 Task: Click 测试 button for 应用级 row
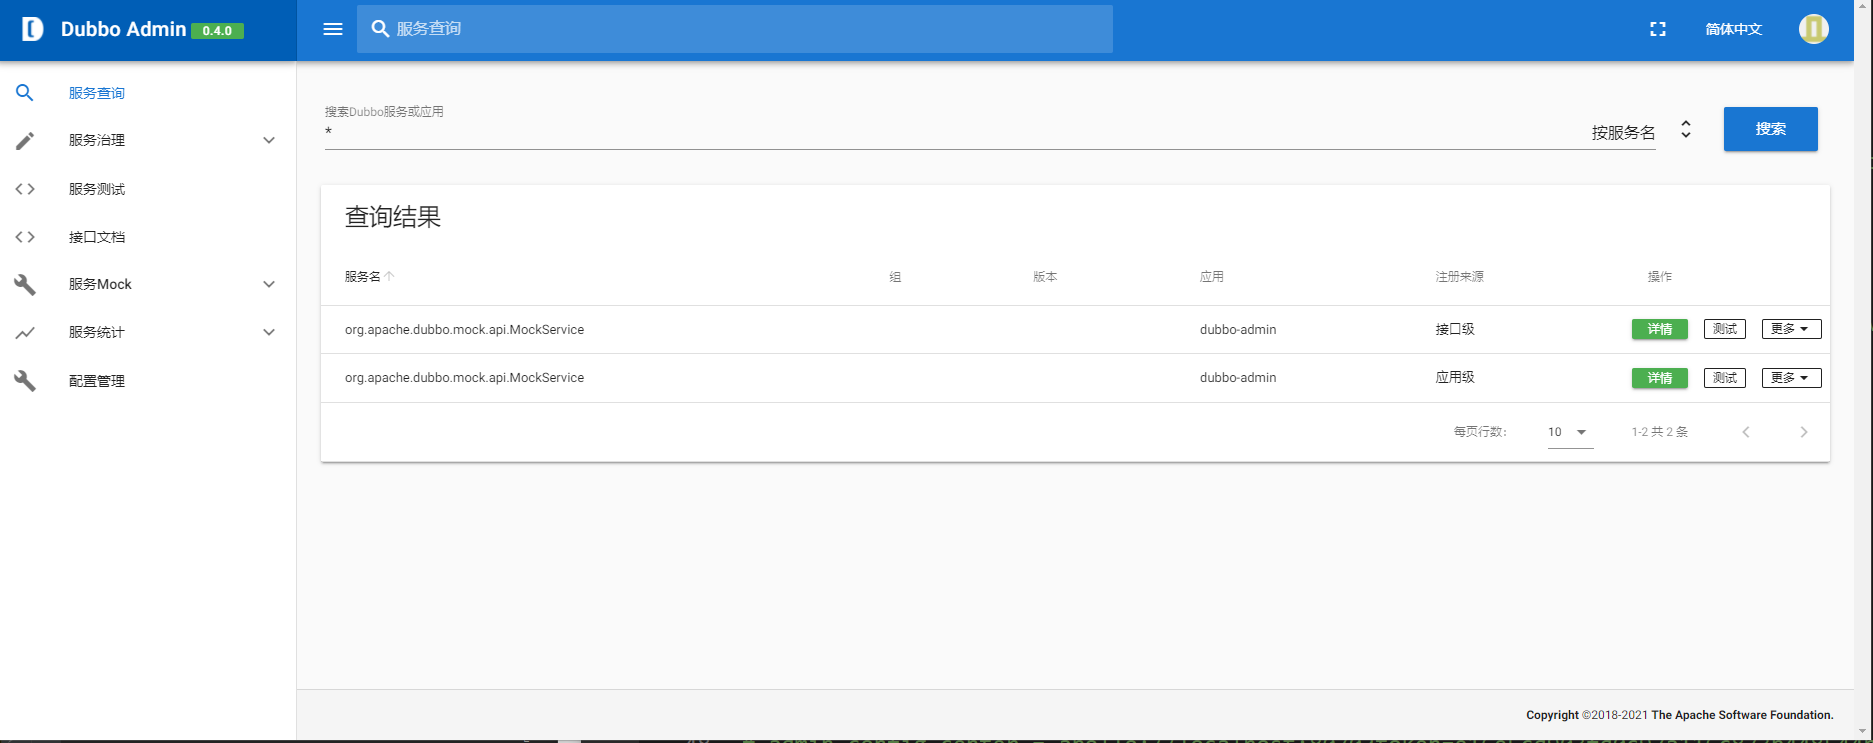[x=1725, y=378]
